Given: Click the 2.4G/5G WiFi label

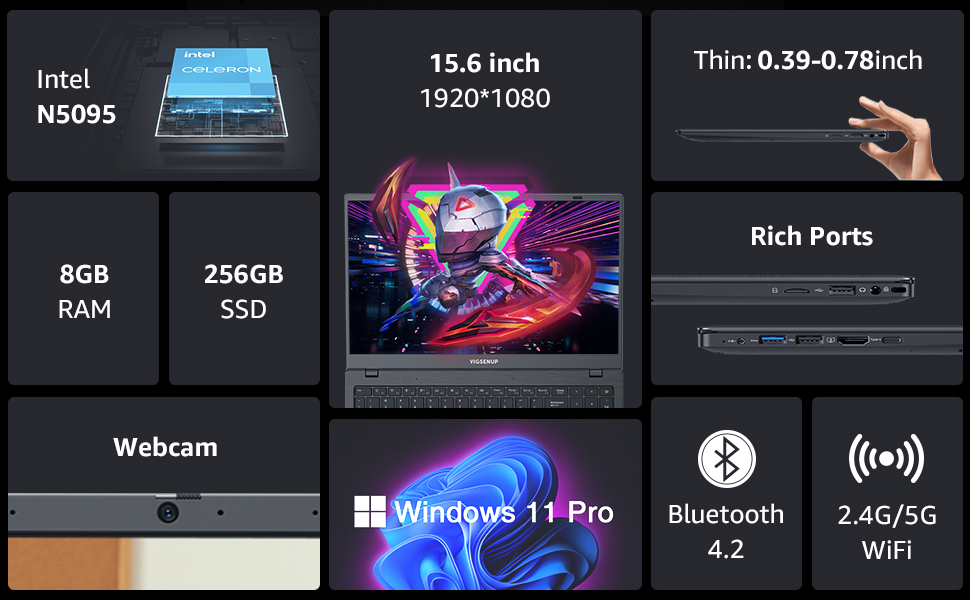Looking at the screenshot, I should coord(887,532).
